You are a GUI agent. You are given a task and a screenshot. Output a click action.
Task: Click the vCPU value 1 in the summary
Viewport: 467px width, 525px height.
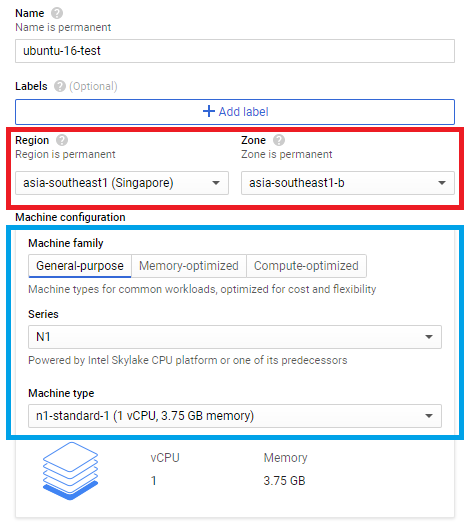[154, 481]
